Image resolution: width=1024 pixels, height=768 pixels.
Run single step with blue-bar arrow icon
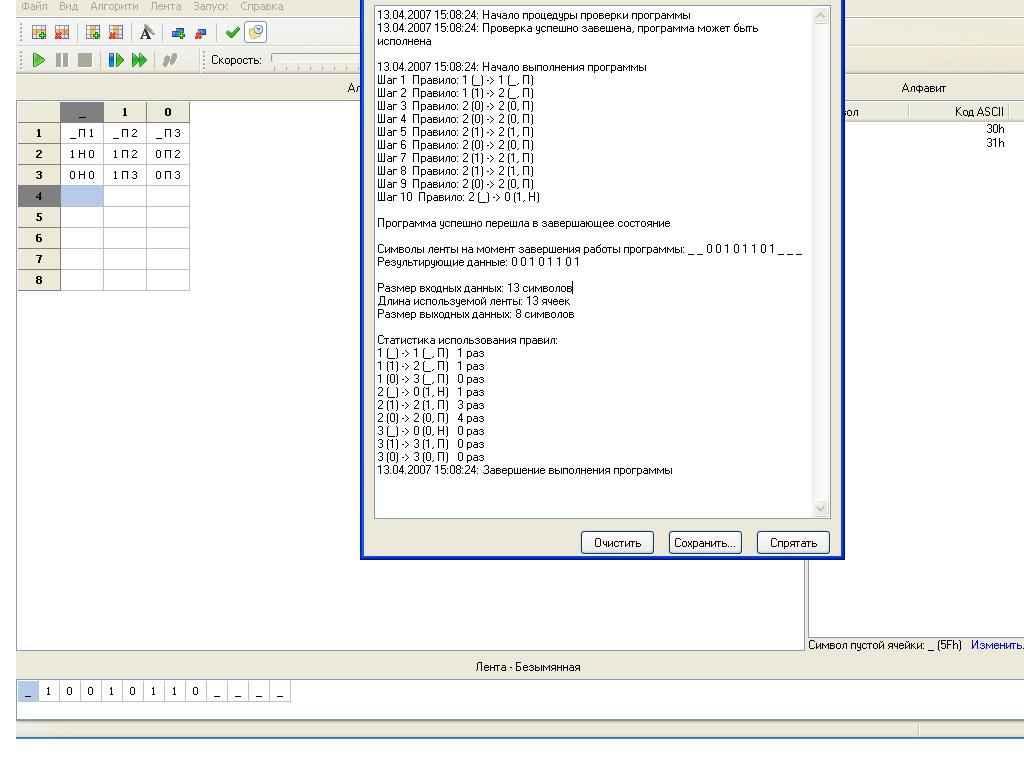116,60
